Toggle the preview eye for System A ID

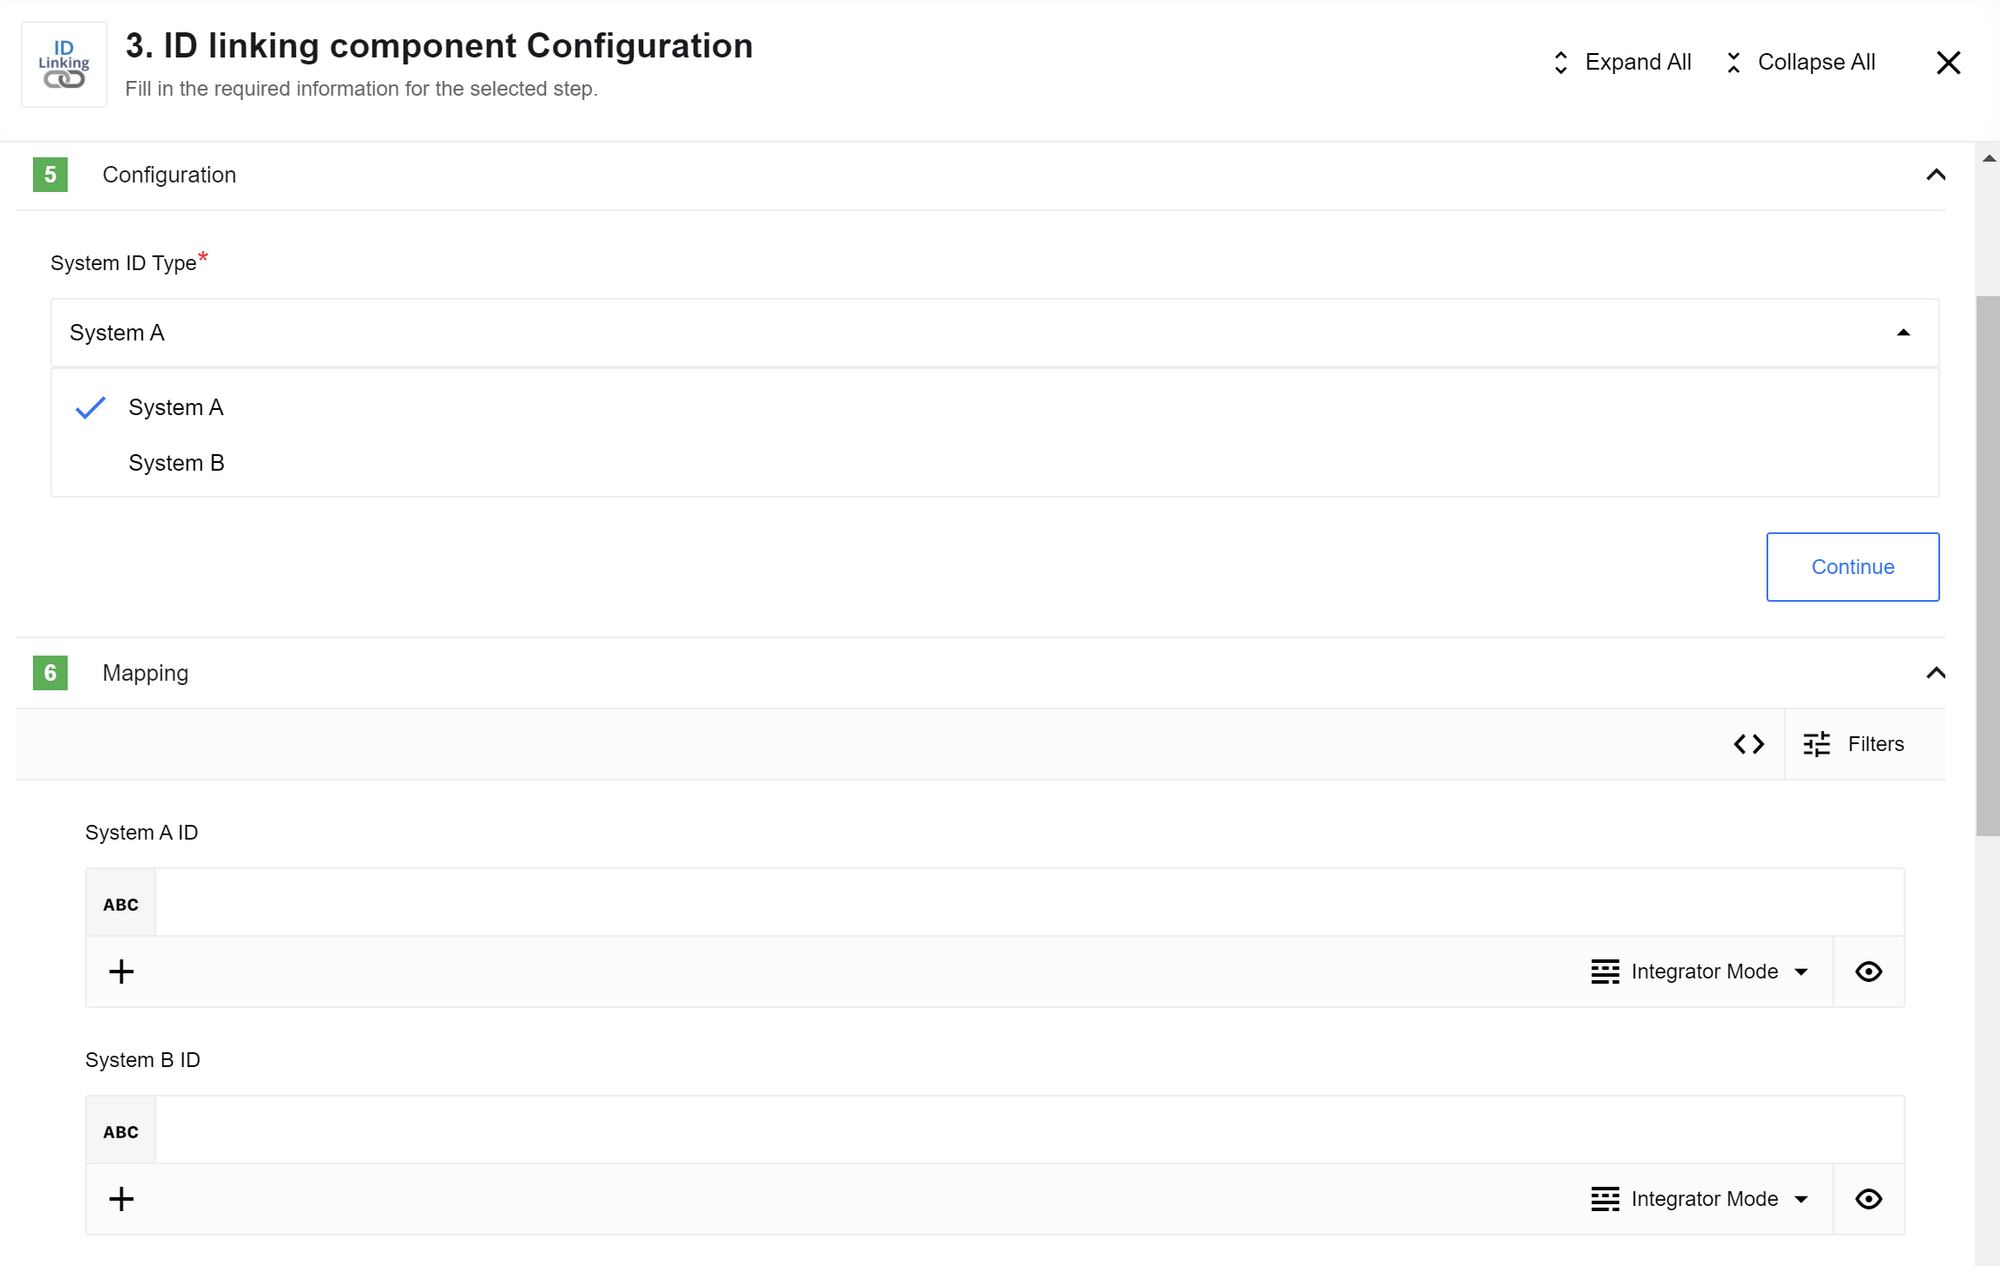pos(1868,972)
